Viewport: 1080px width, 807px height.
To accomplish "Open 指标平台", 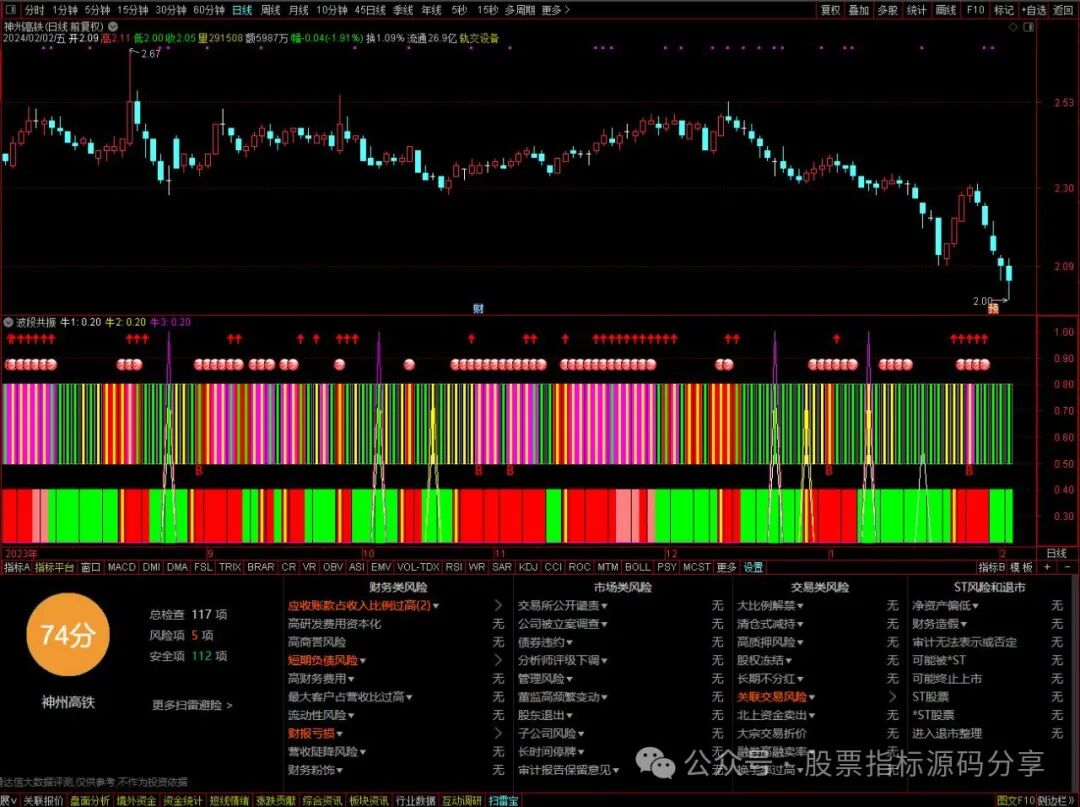I will tap(54, 567).
